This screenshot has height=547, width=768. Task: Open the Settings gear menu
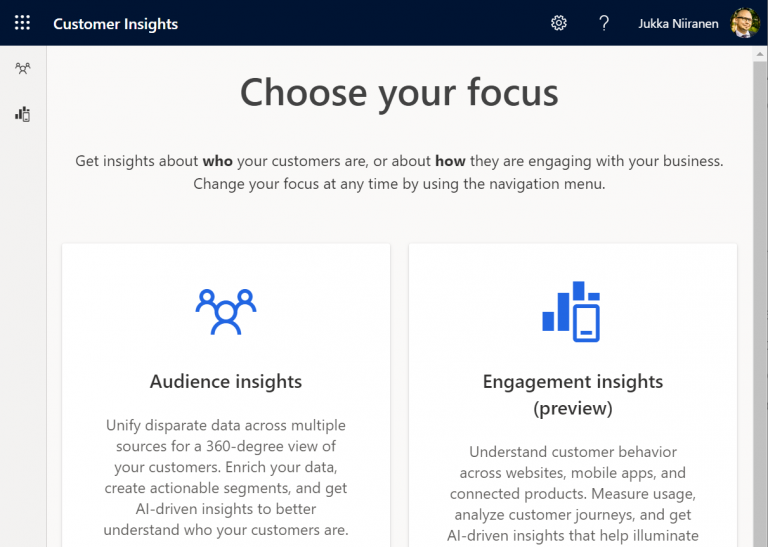(559, 23)
